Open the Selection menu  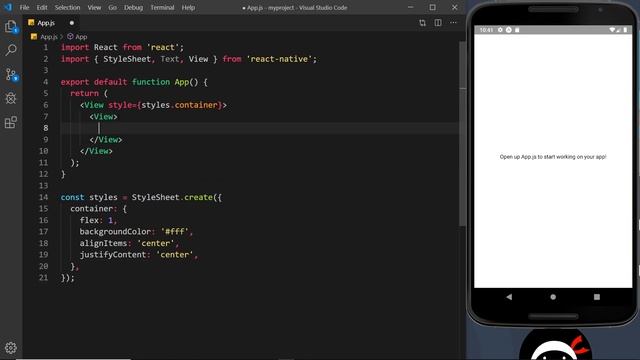coord(67,7)
